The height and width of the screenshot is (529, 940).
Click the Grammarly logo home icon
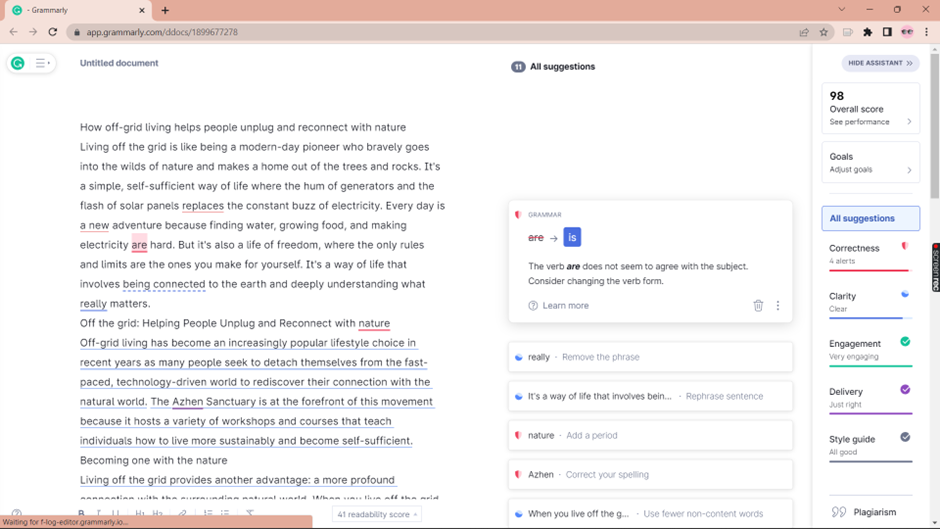pos(18,63)
